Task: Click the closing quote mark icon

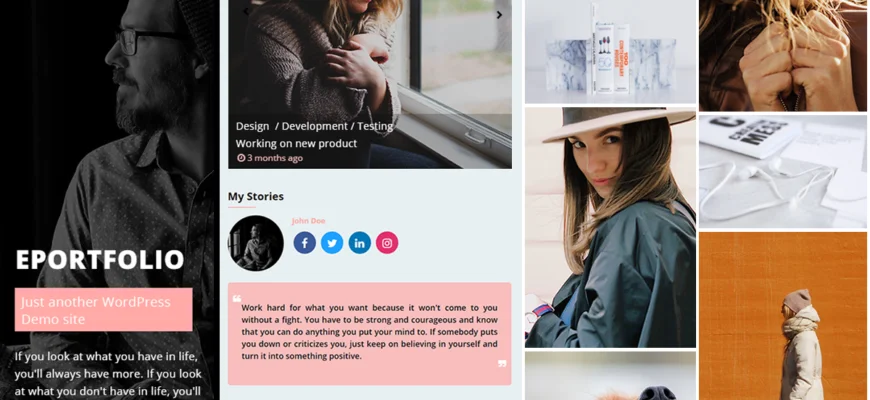Action: click(502, 364)
